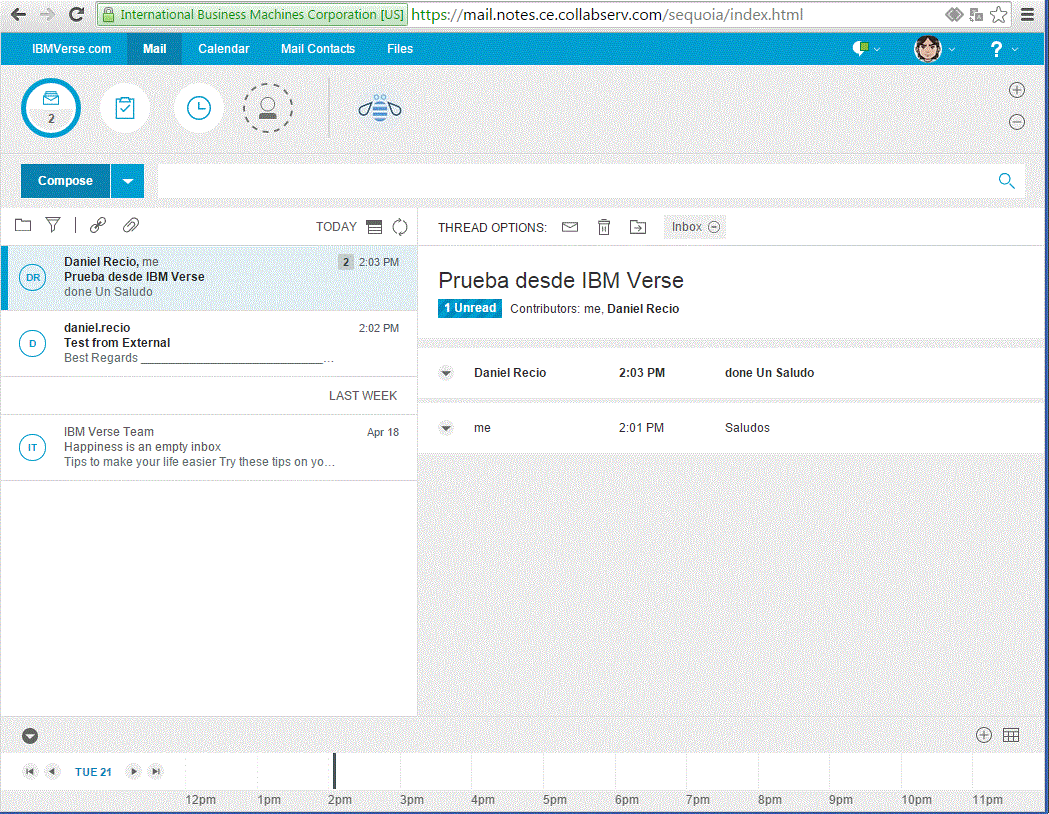
Task: Jump to first calendar date arrow
Action: [x=29, y=772]
